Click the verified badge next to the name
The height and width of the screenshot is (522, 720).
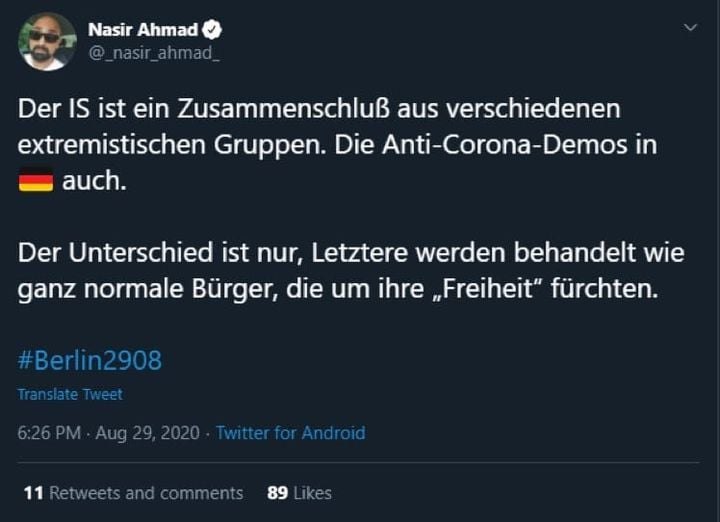212,30
